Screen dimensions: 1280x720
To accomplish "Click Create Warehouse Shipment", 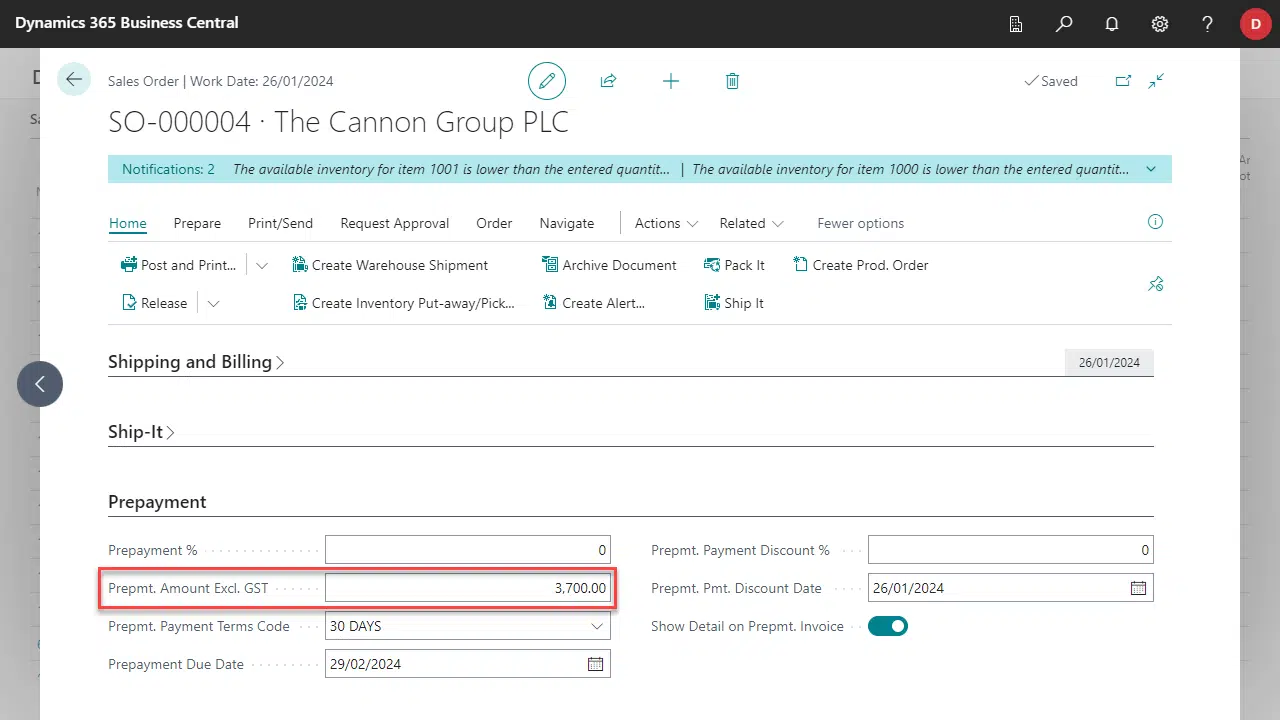I will pyautogui.click(x=390, y=265).
